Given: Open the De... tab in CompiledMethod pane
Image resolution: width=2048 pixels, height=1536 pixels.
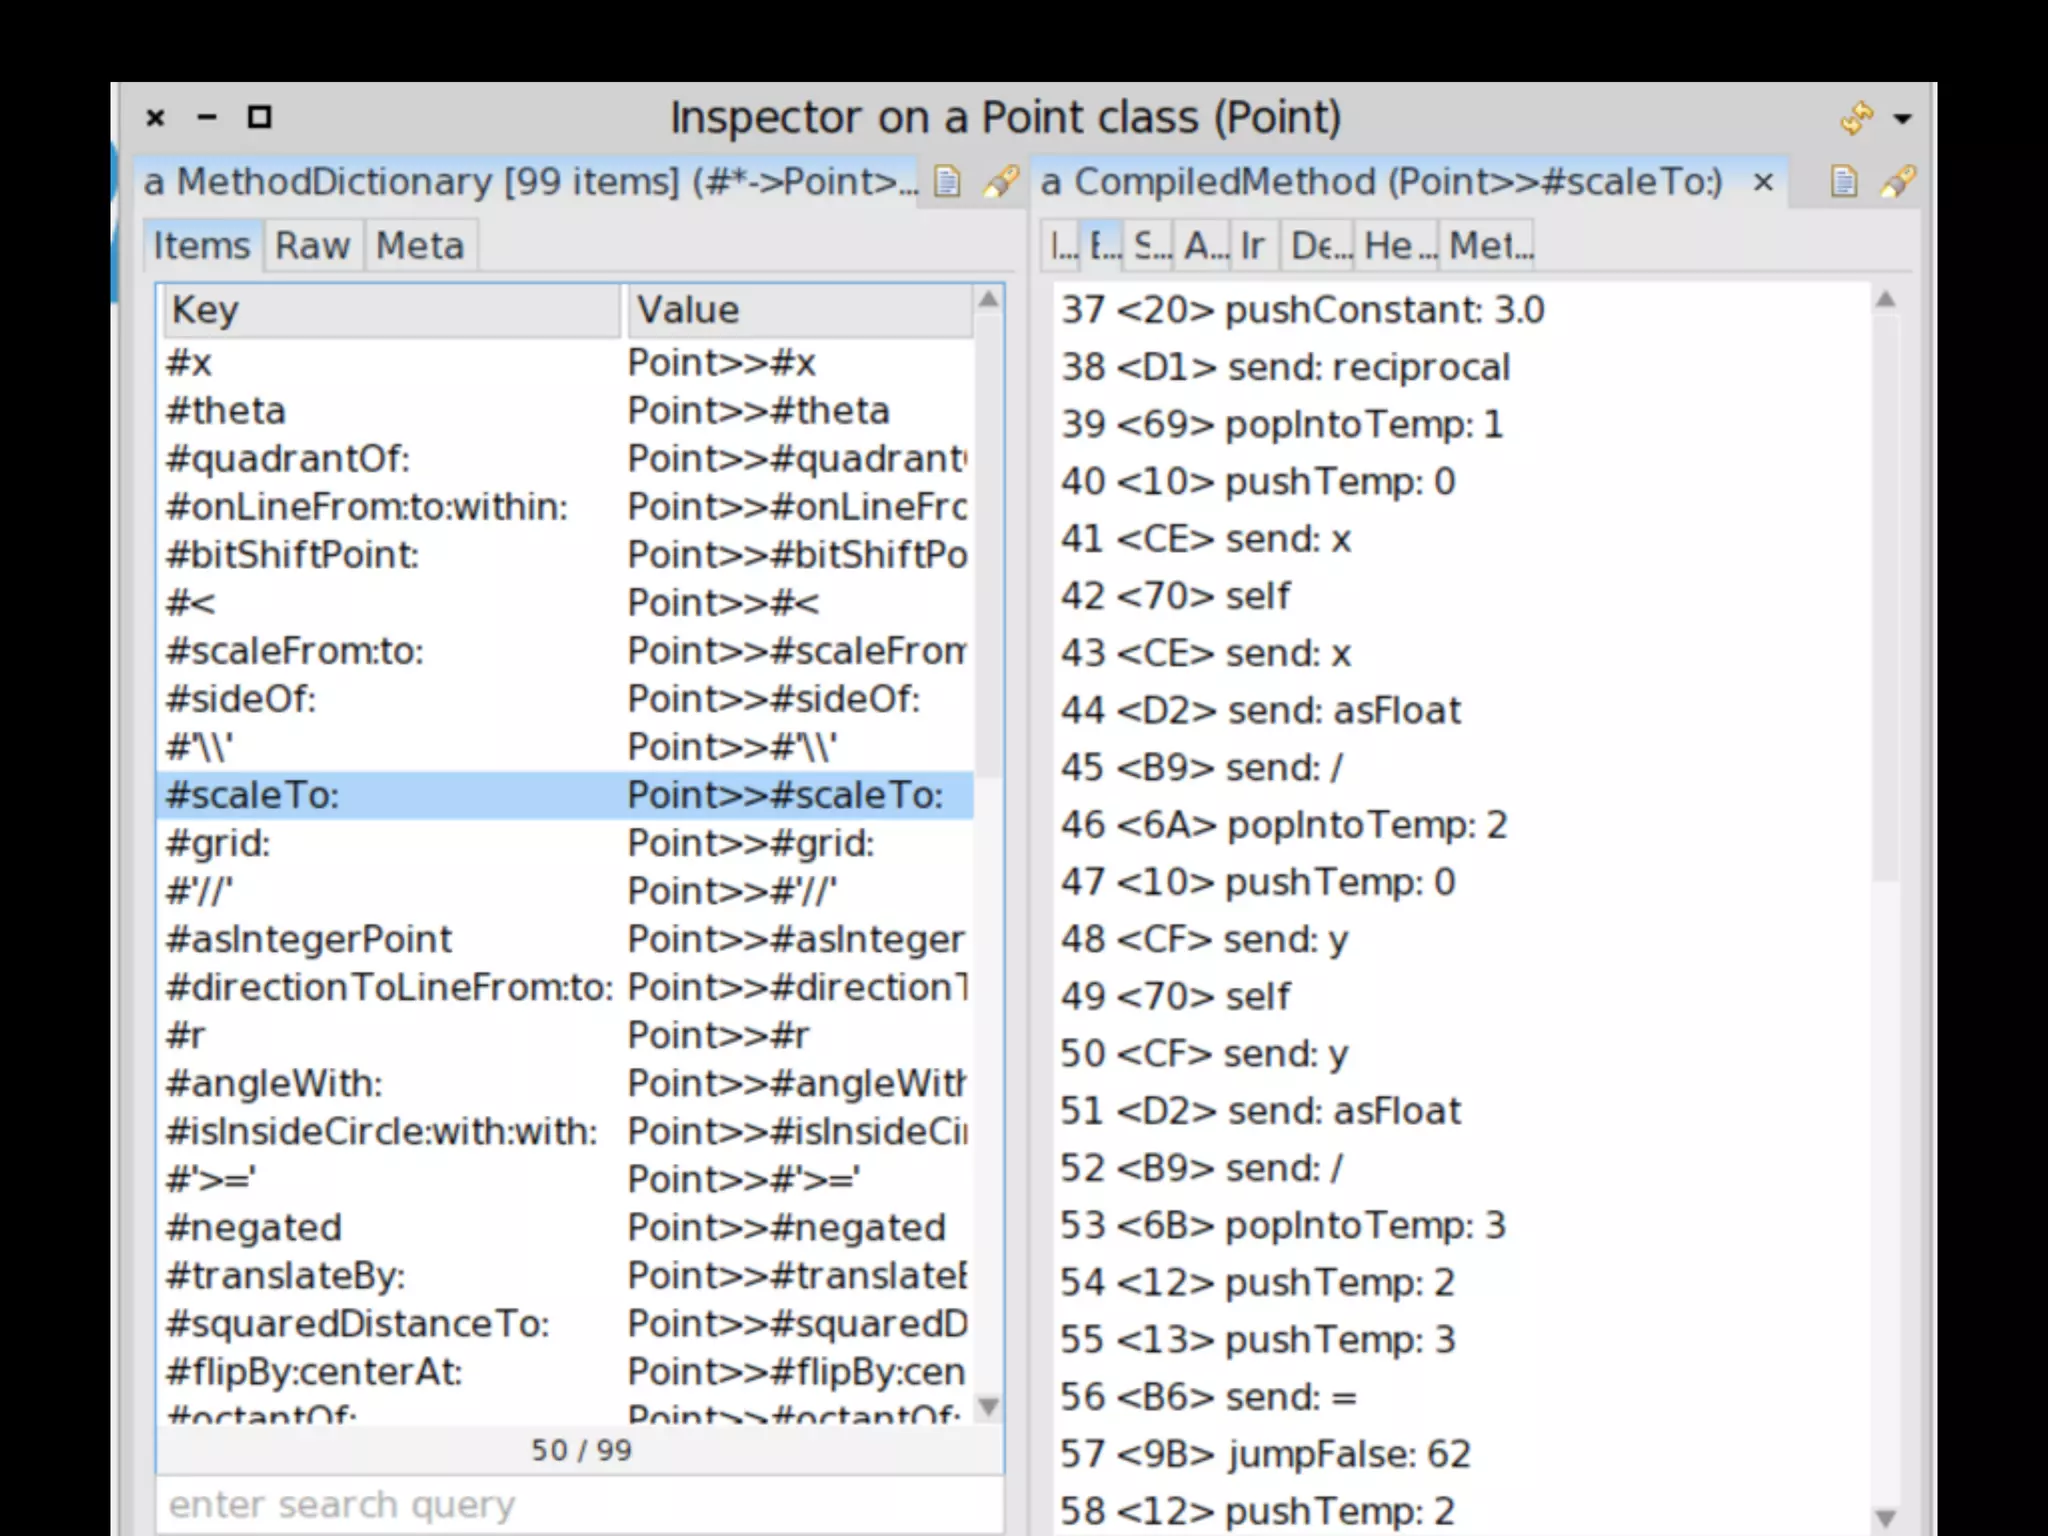Looking at the screenshot, I should (1317, 245).
